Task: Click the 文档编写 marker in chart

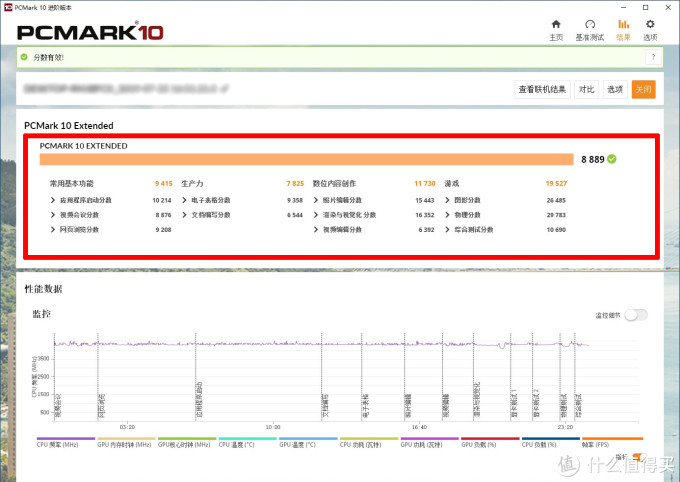Action: point(325,406)
